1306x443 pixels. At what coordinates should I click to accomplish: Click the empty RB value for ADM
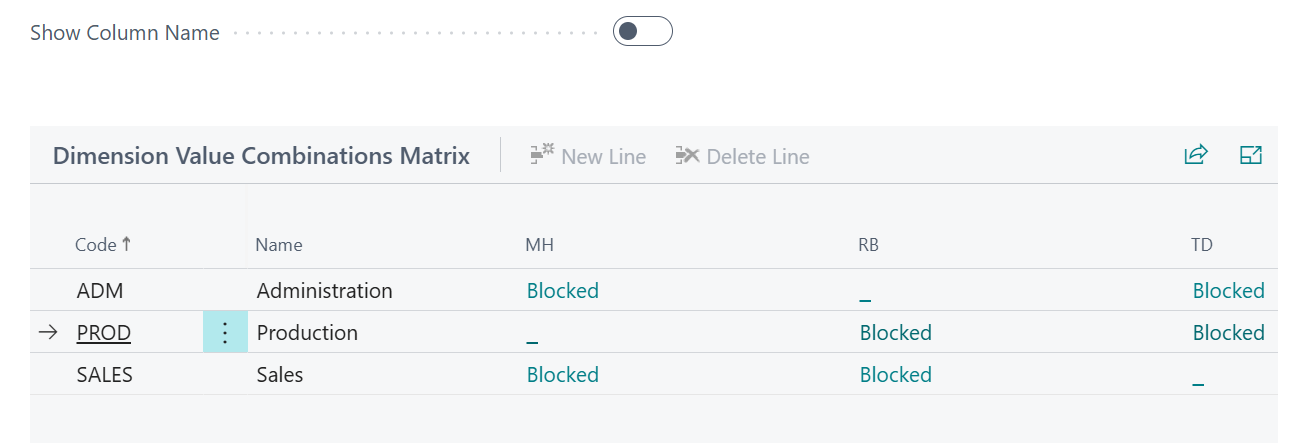[x=865, y=293]
